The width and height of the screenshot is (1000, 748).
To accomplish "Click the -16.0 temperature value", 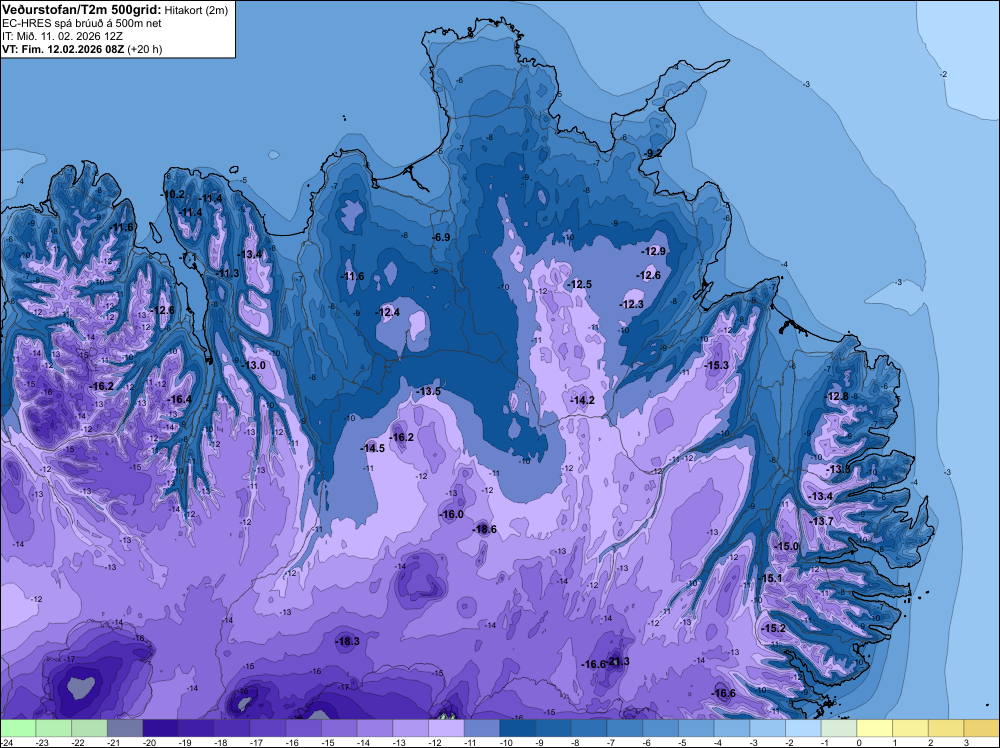I will [451, 515].
